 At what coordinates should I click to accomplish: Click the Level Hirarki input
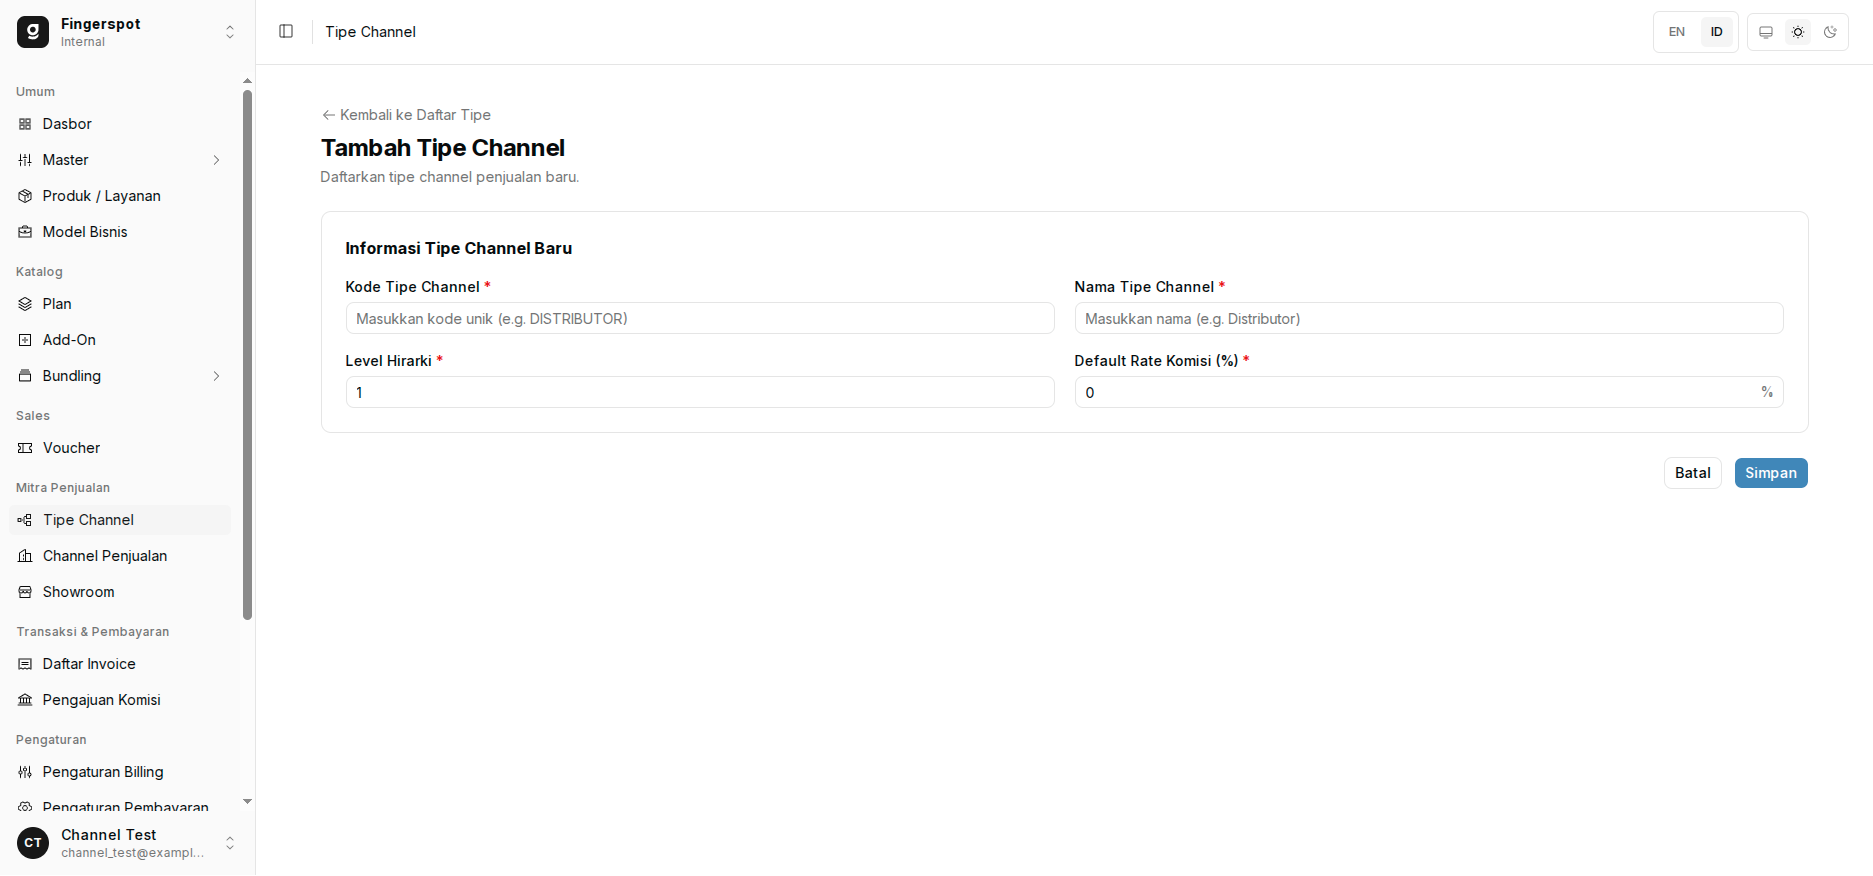point(700,392)
